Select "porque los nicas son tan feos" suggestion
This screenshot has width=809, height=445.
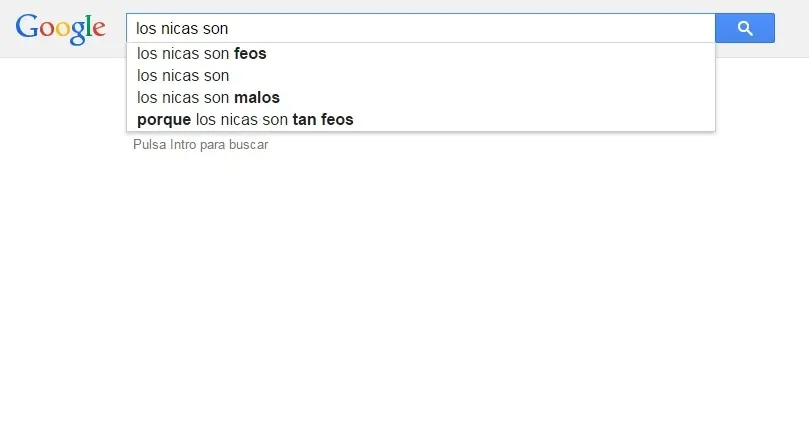(245, 120)
